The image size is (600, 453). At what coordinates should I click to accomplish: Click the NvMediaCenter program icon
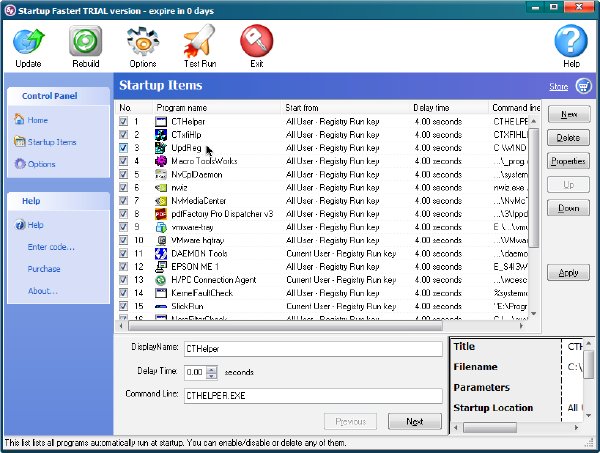161,201
